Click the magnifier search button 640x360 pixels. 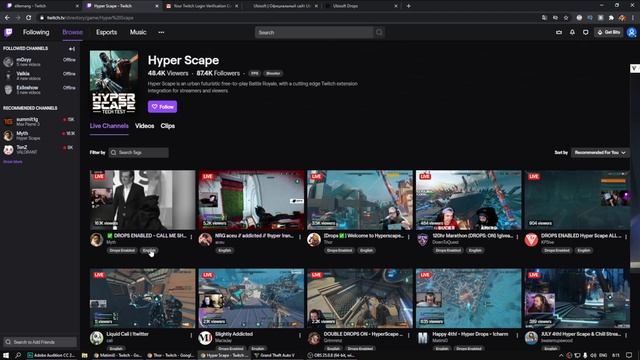coord(379,32)
